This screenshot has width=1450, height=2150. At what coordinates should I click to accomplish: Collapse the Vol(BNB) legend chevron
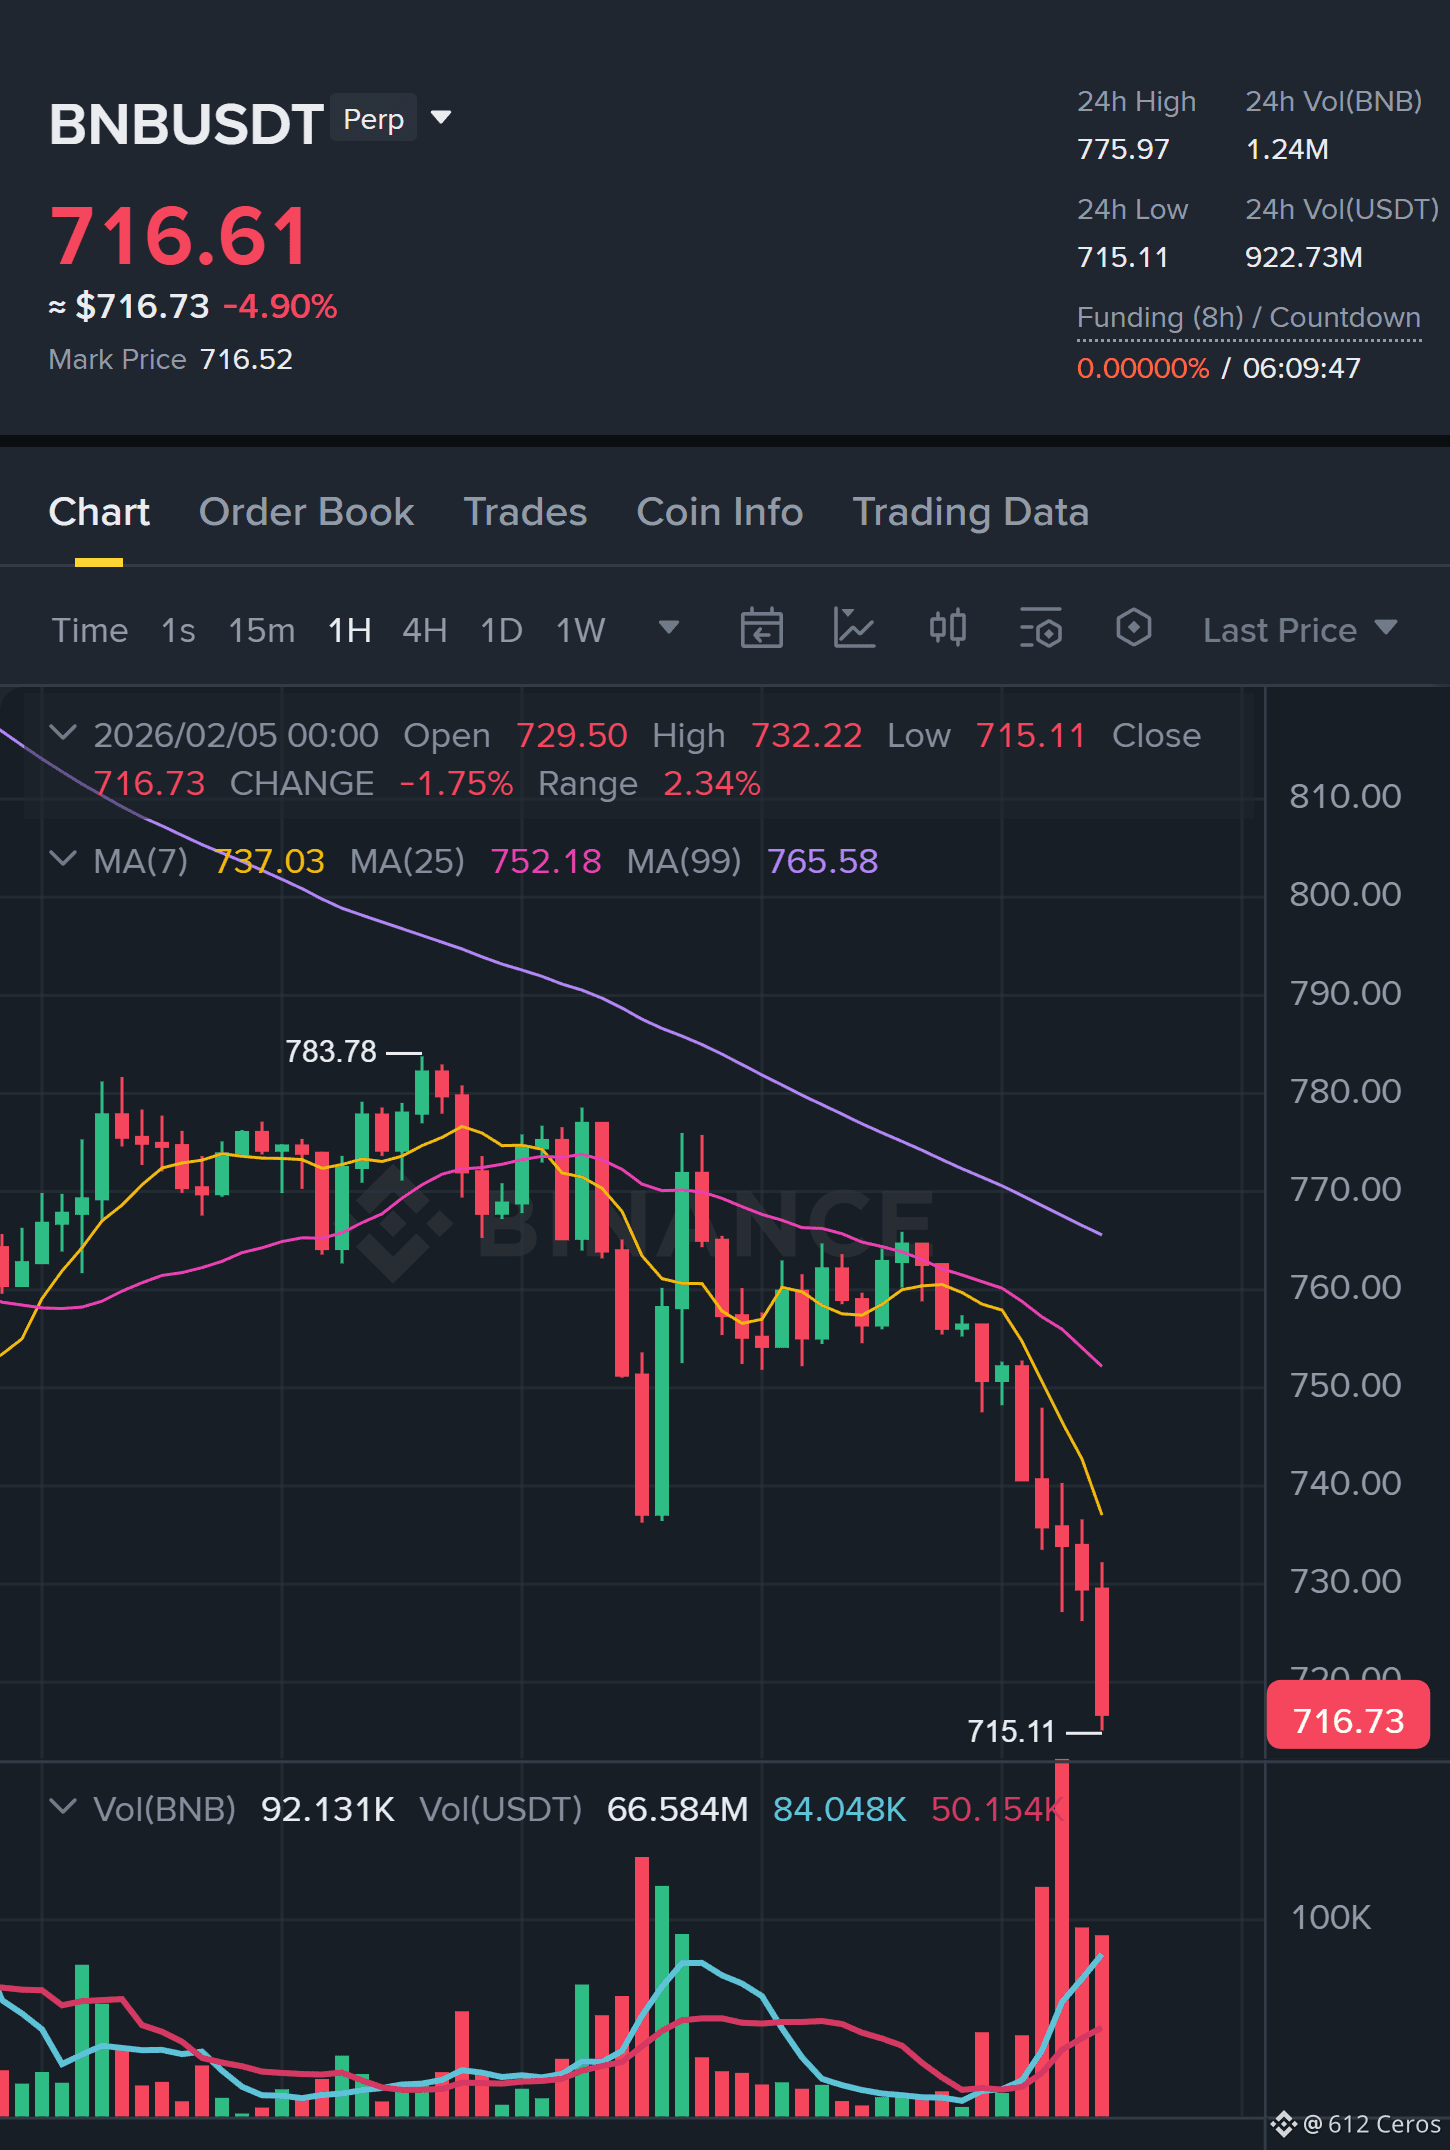click(x=63, y=1808)
